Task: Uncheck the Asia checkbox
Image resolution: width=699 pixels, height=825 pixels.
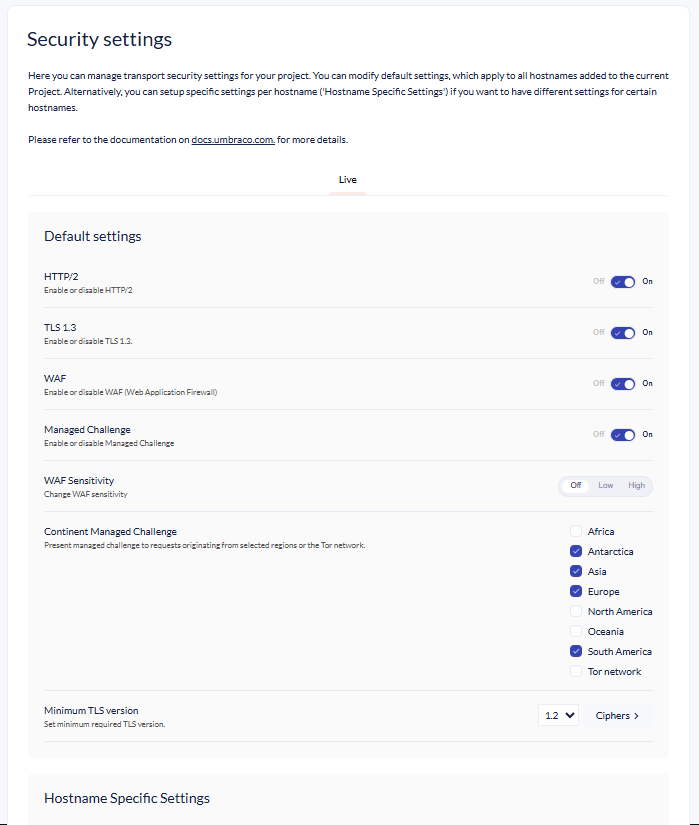Action: coord(576,571)
